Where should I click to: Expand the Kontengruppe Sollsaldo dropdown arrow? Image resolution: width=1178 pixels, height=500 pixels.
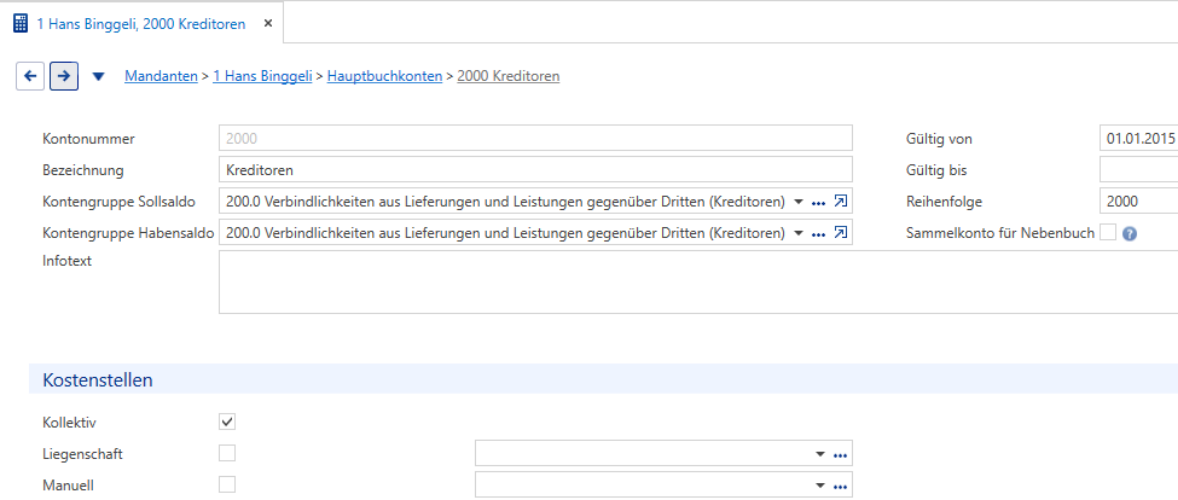pyautogui.click(x=799, y=202)
